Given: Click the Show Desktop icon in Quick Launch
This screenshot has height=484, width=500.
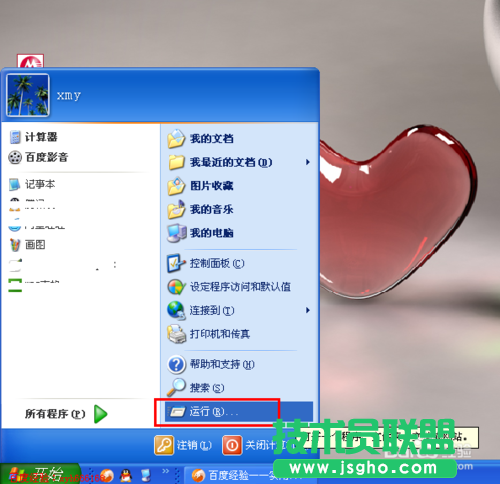Looking at the screenshot, I should [x=145, y=475].
